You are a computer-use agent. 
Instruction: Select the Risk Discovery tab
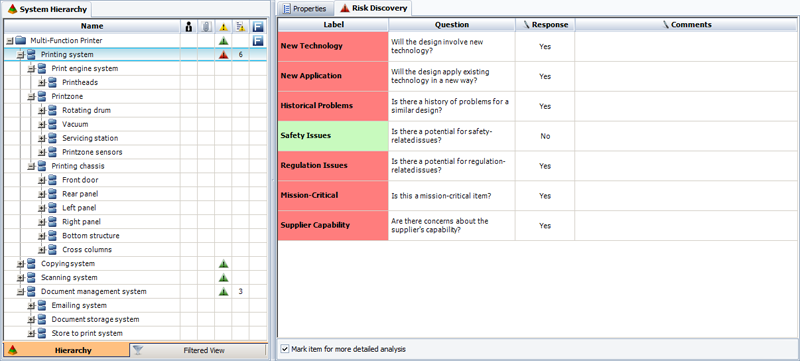(374, 8)
